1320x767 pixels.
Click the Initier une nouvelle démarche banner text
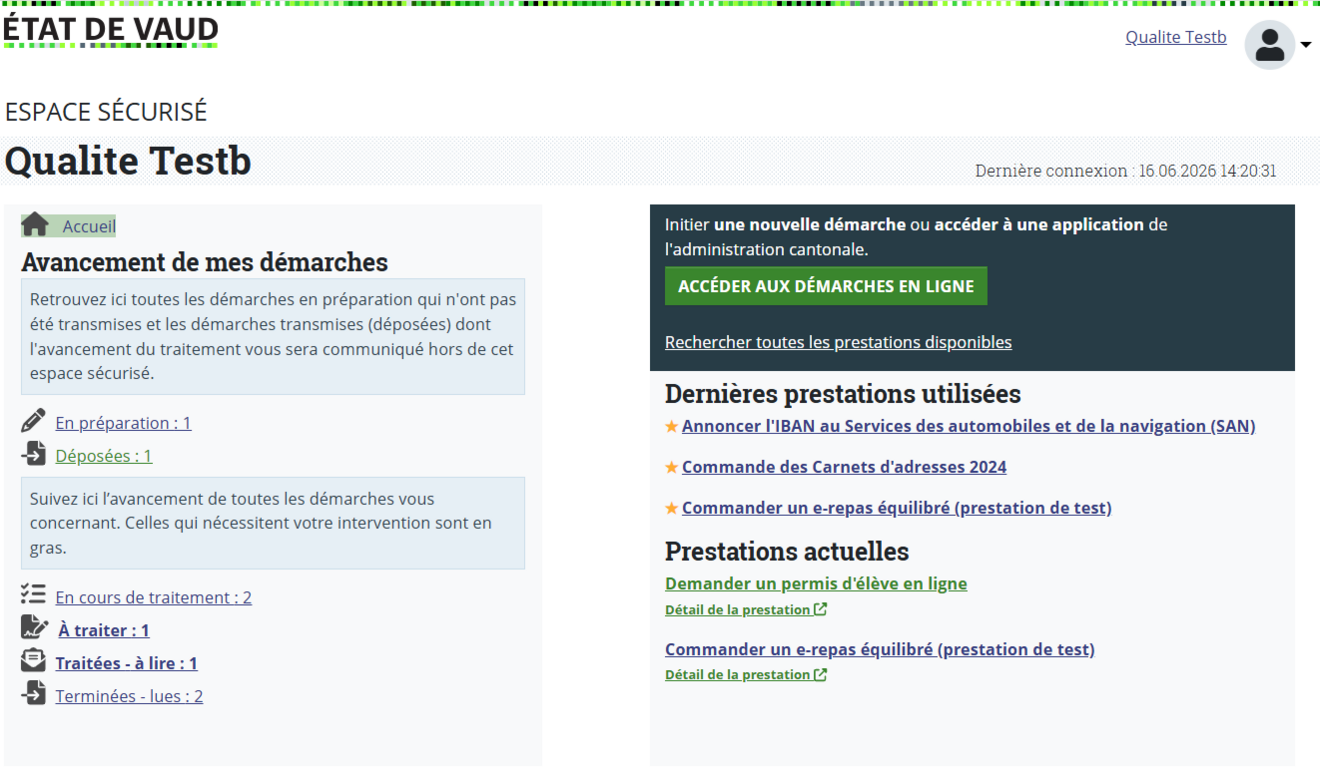pos(916,237)
